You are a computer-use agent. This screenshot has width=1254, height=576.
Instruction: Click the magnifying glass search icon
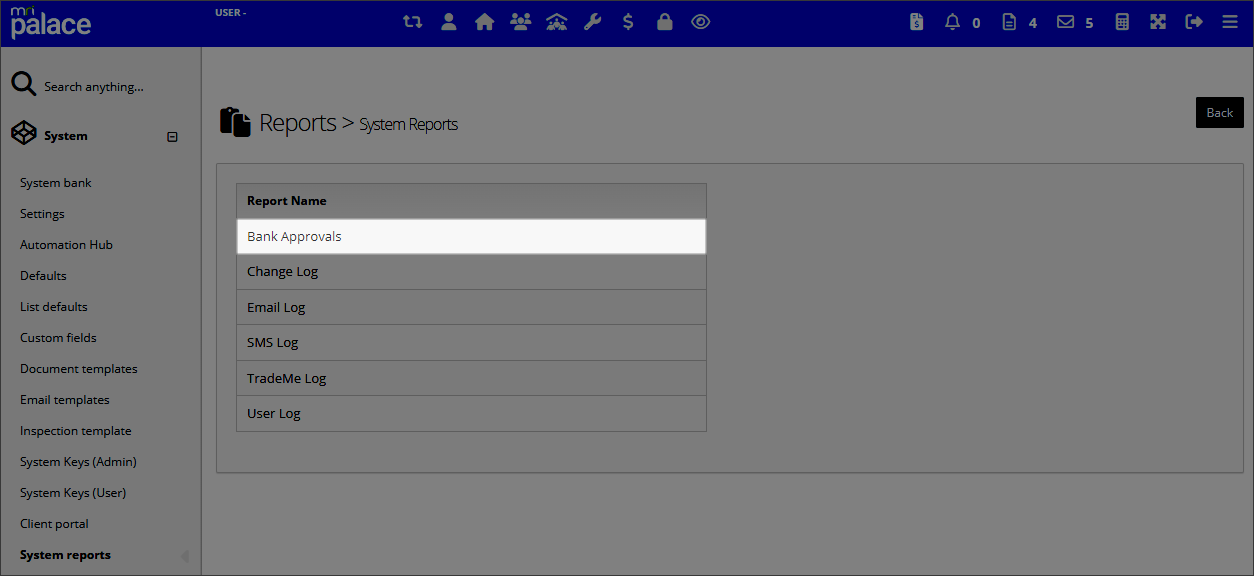(x=23, y=85)
